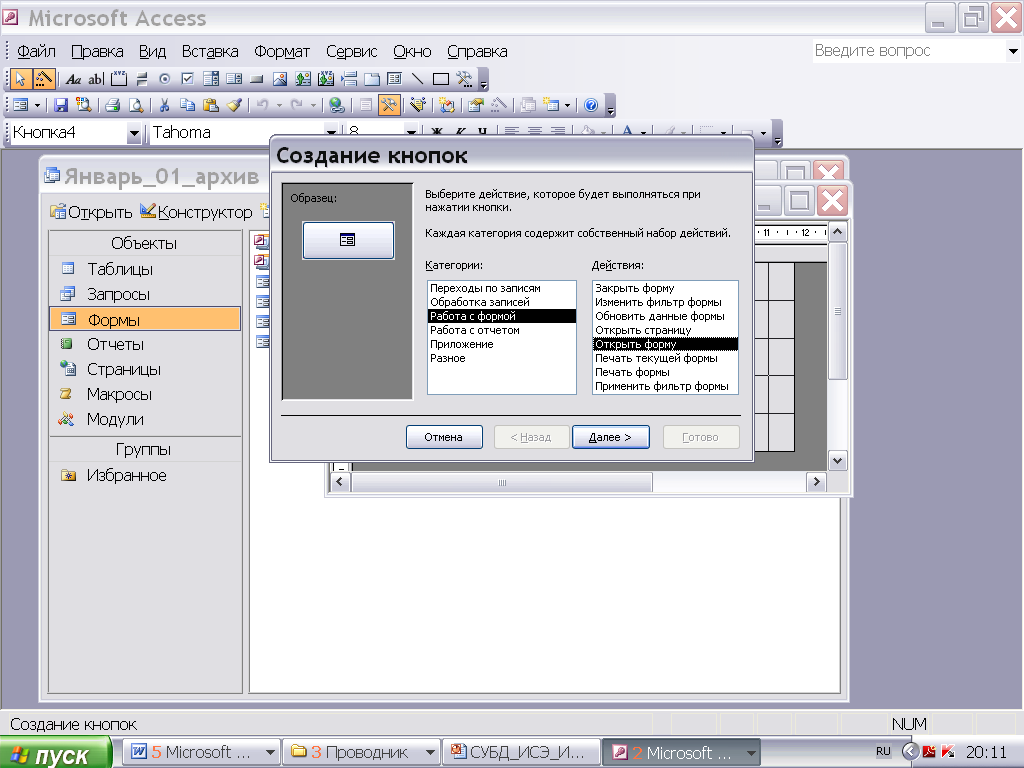Select the Option Group tool
The image size is (1024, 768).
tap(119, 80)
